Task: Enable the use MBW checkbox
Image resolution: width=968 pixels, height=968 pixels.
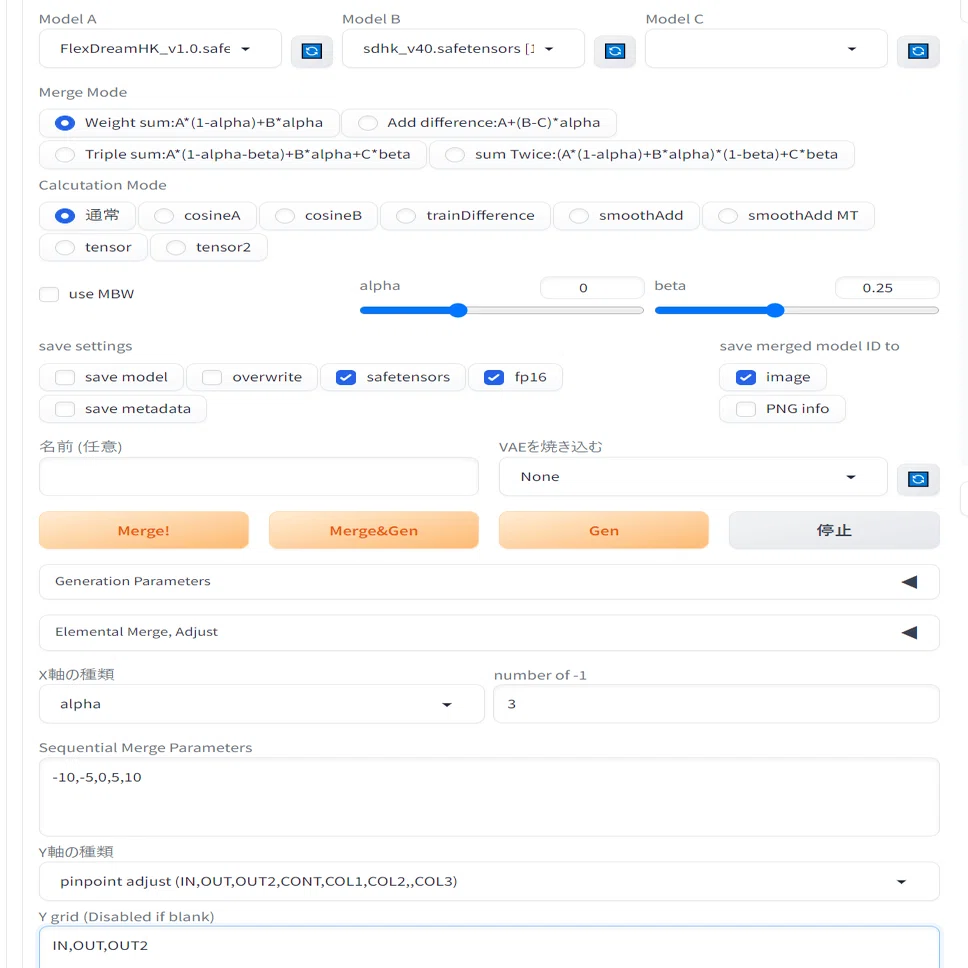Action: [49, 294]
